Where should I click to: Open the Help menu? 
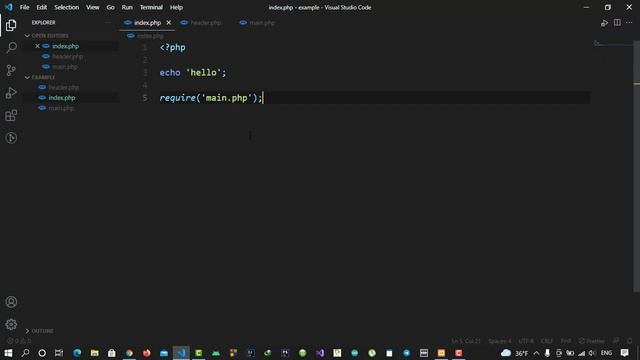pos(176,7)
